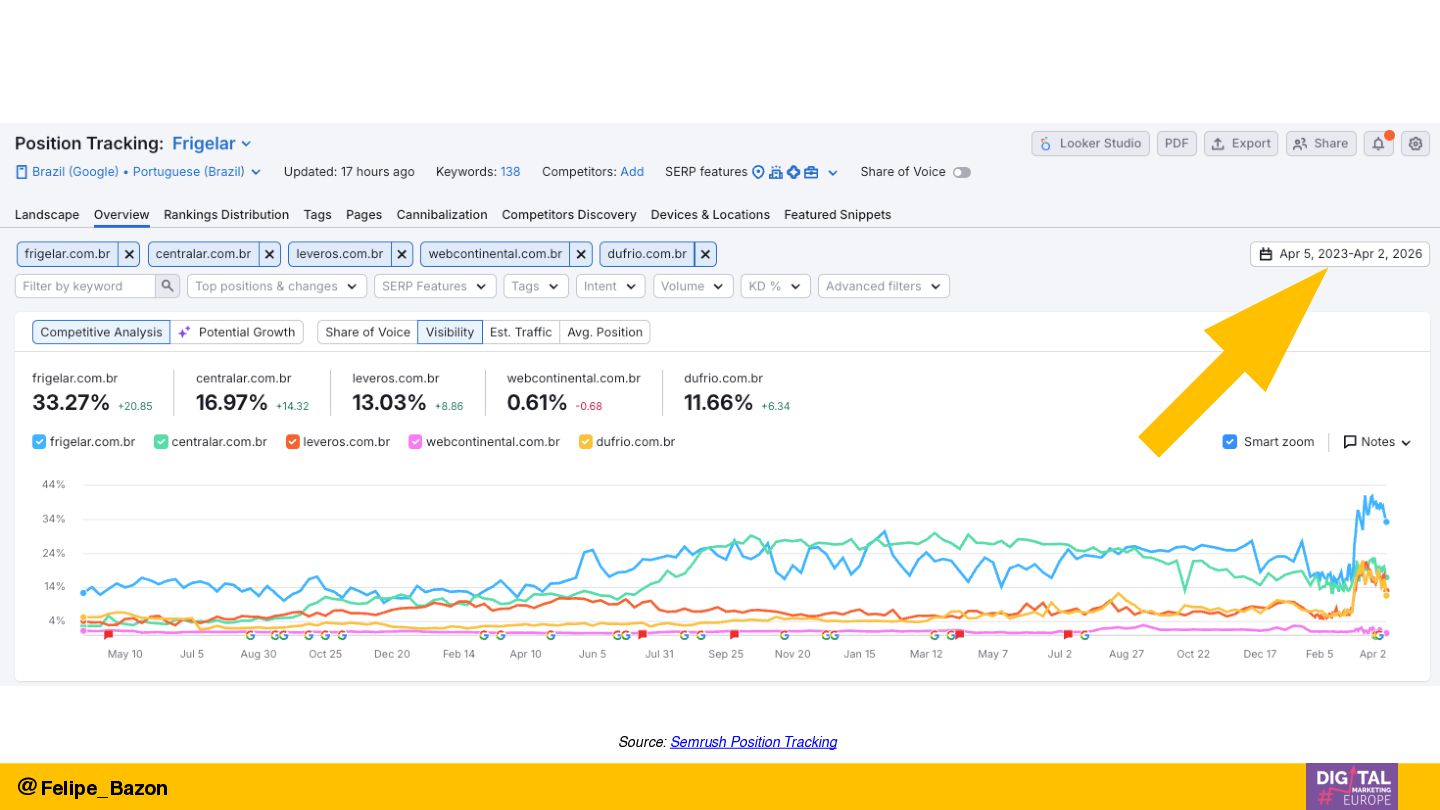Open the Semrush Position Tracking source link

tap(753, 742)
